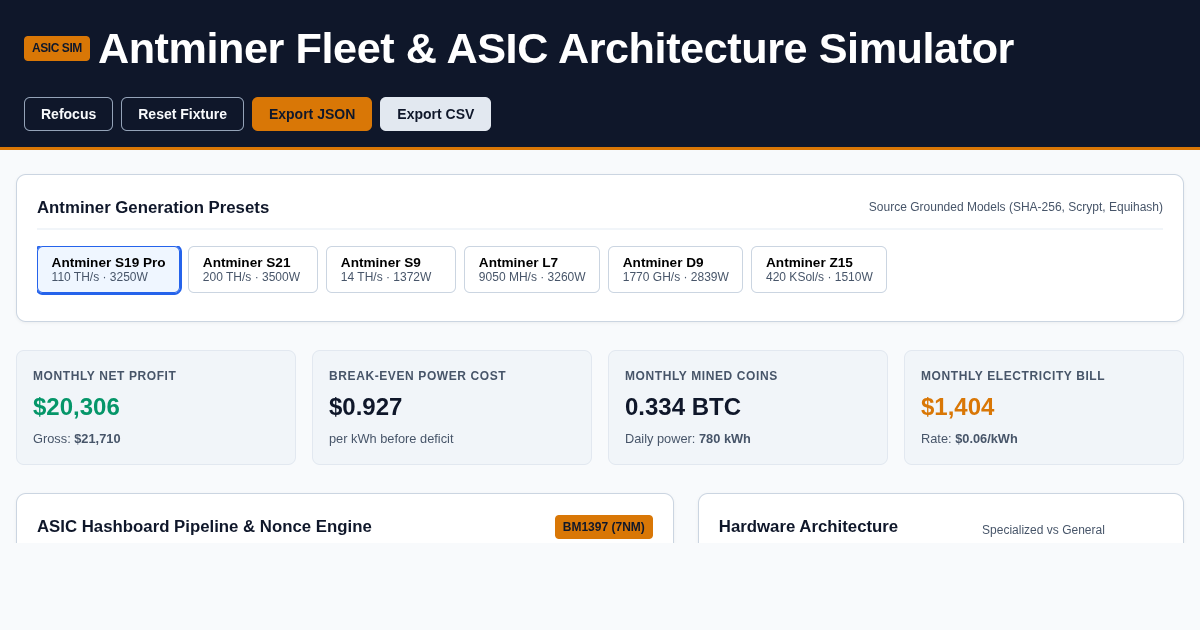Click the $20,306 monthly net profit value
This screenshot has height=630, width=1200.
click(x=76, y=407)
